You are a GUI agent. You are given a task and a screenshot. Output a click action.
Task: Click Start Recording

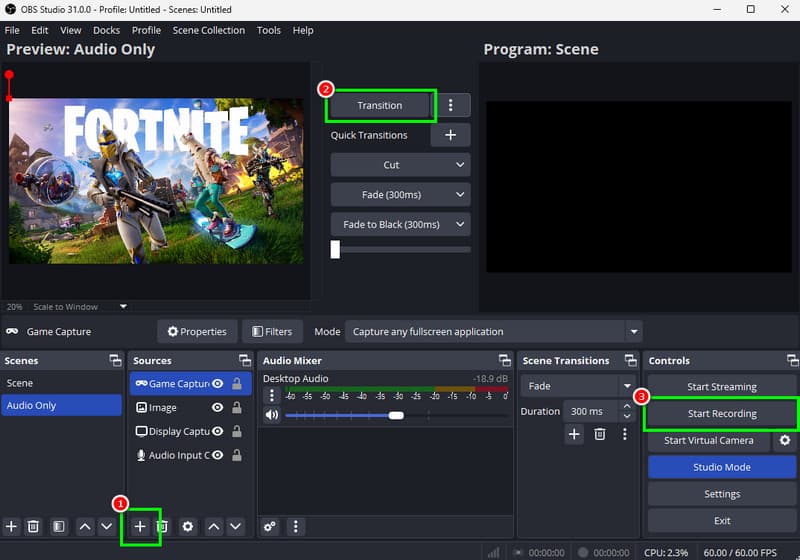pos(722,414)
